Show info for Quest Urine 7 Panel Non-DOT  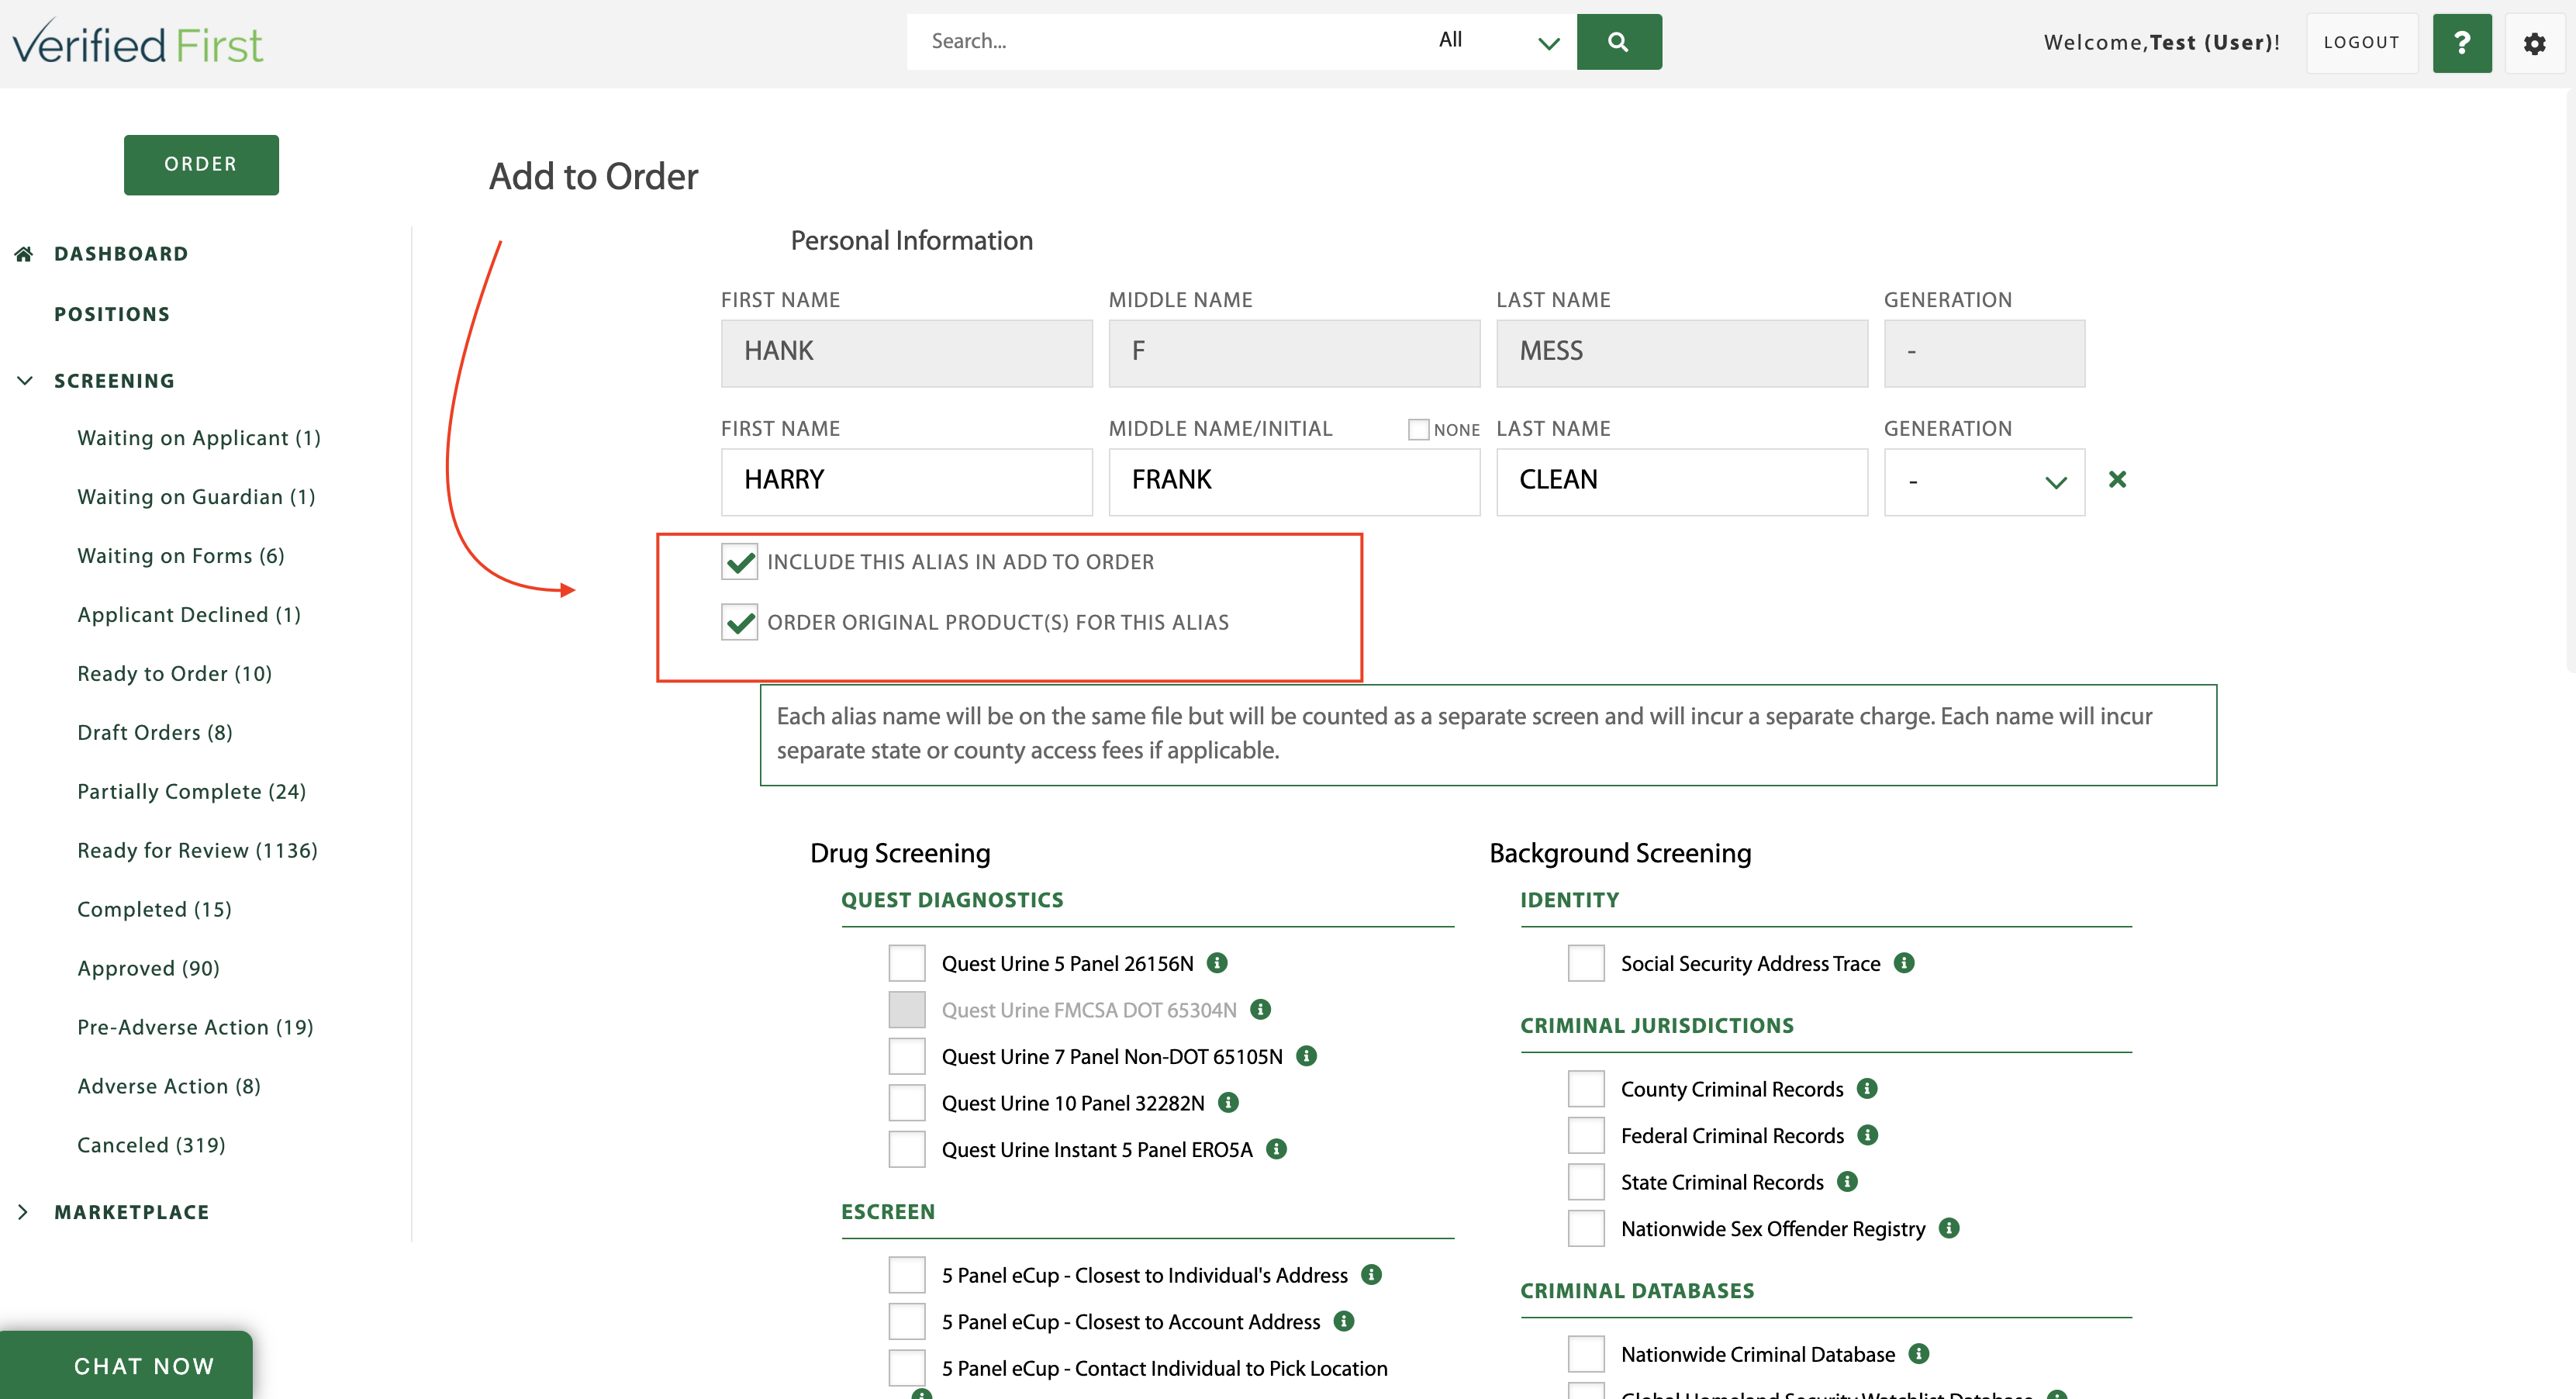(1306, 1056)
